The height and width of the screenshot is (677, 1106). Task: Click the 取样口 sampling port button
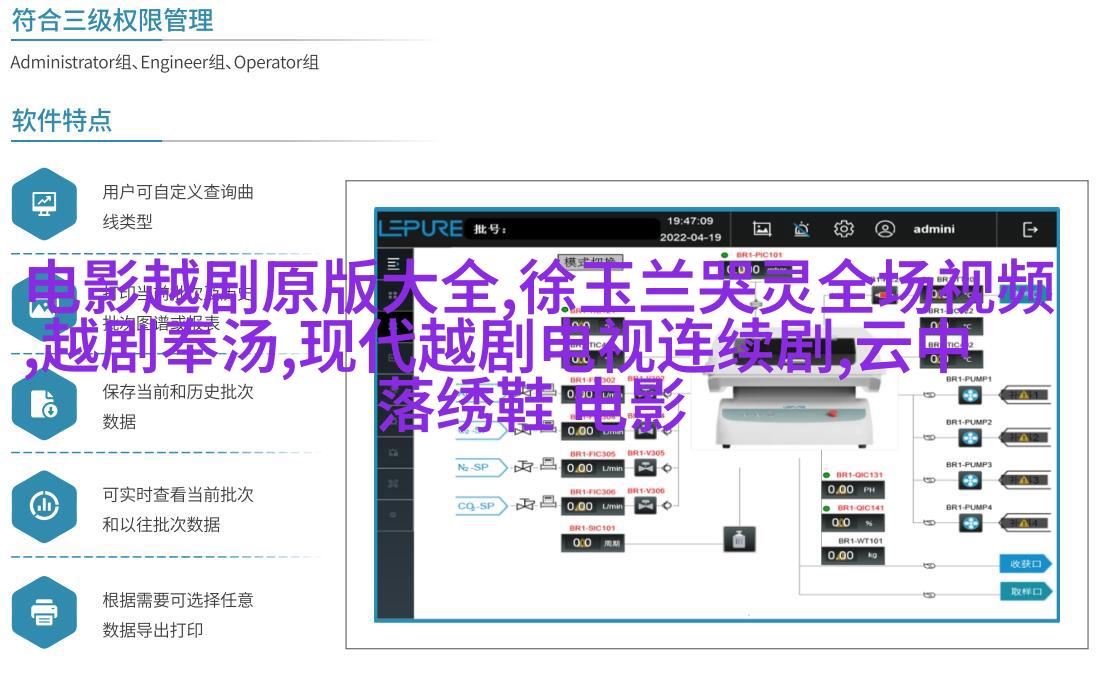click(x=1026, y=591)
